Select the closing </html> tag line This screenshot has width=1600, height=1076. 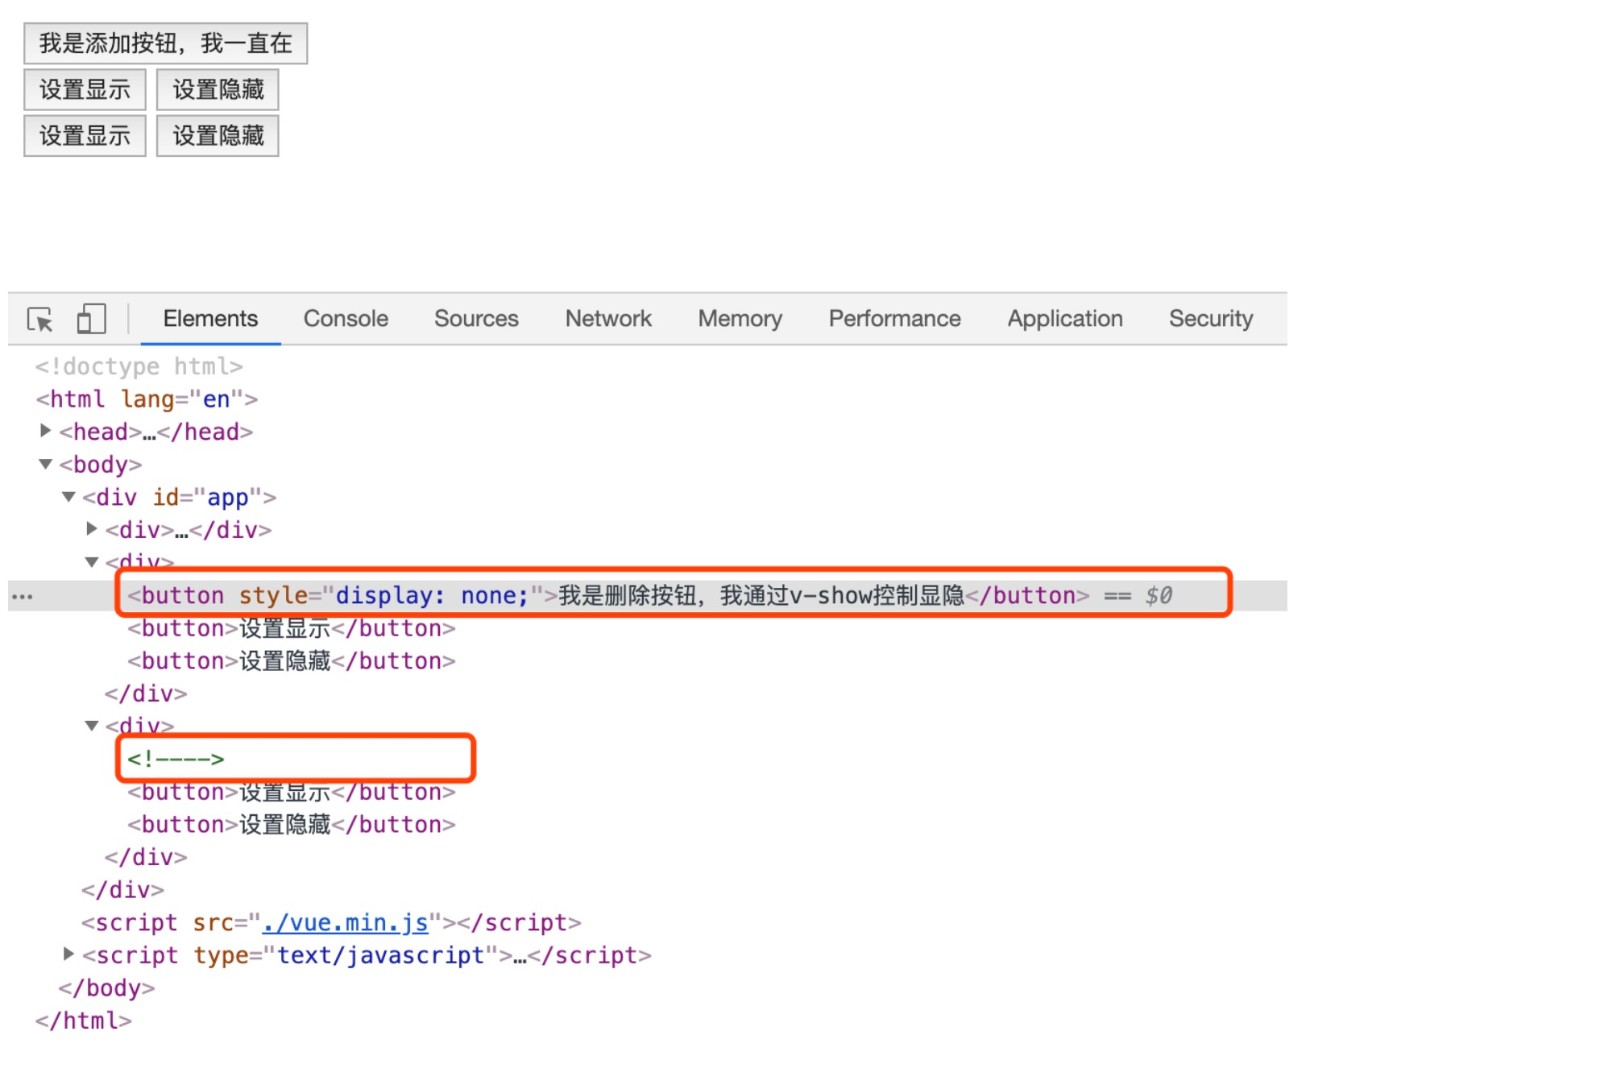pos(84,1021)
